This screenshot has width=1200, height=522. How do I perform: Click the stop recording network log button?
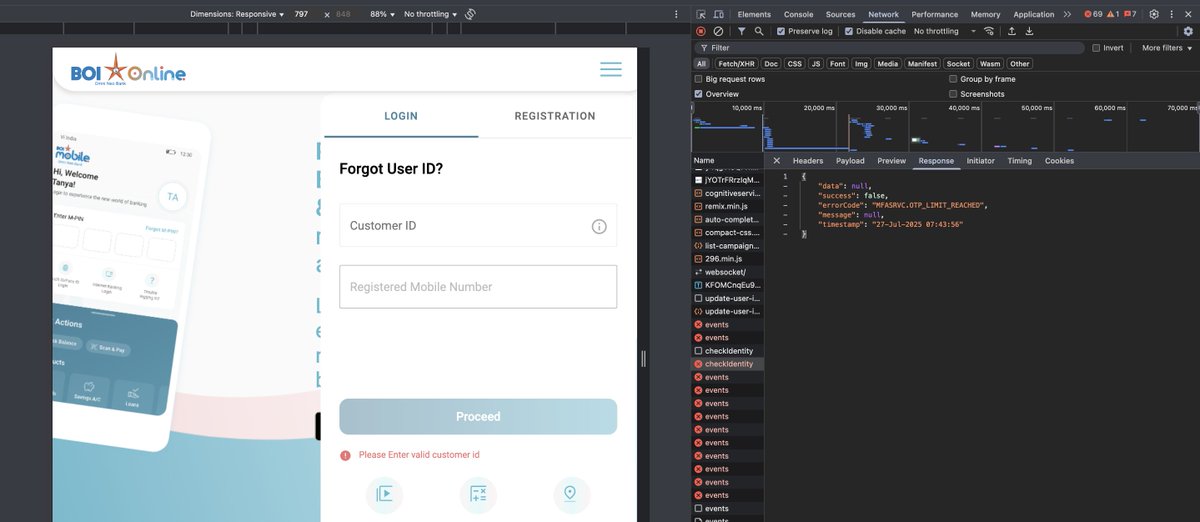[x=701, y=31]
